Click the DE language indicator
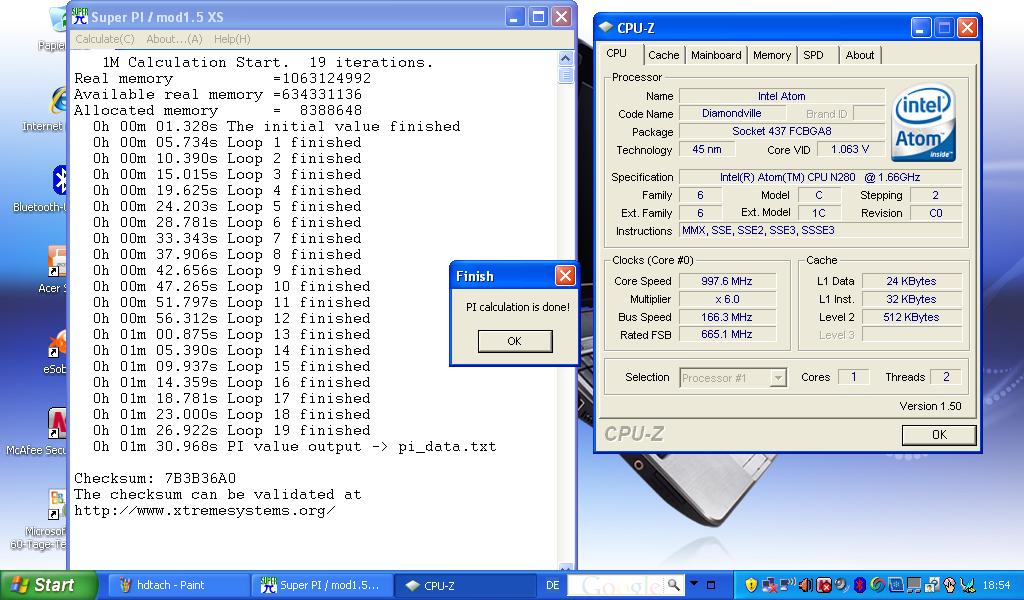This screenshot has height=600, width=1024. (x=552, y=585)
